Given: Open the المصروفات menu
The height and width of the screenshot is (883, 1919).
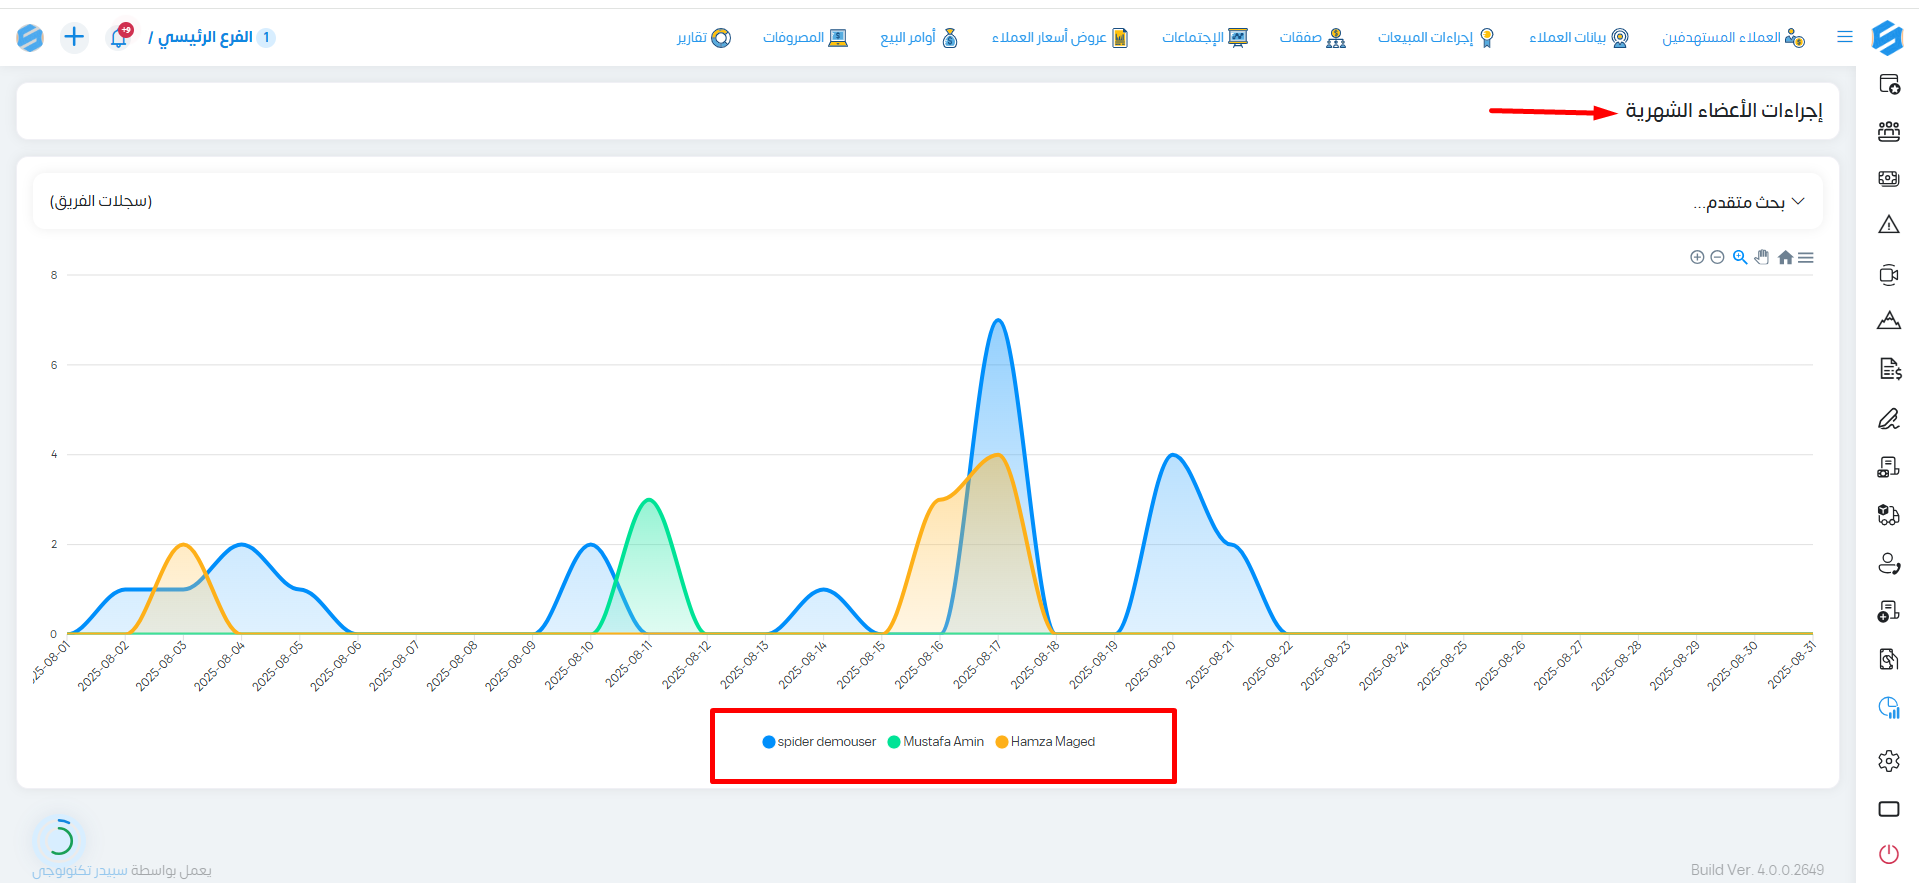Looking at the screenshot, I should pyautogui.click(x=805, y=37).
